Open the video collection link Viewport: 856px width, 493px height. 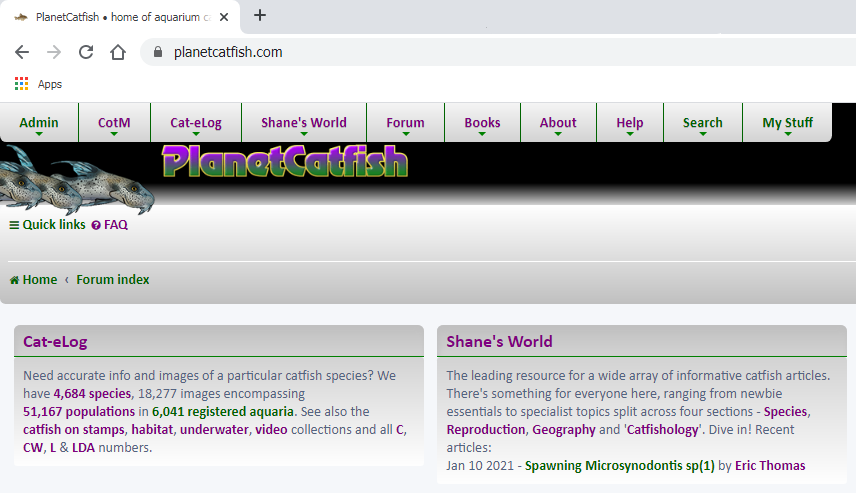pos(271,430)
